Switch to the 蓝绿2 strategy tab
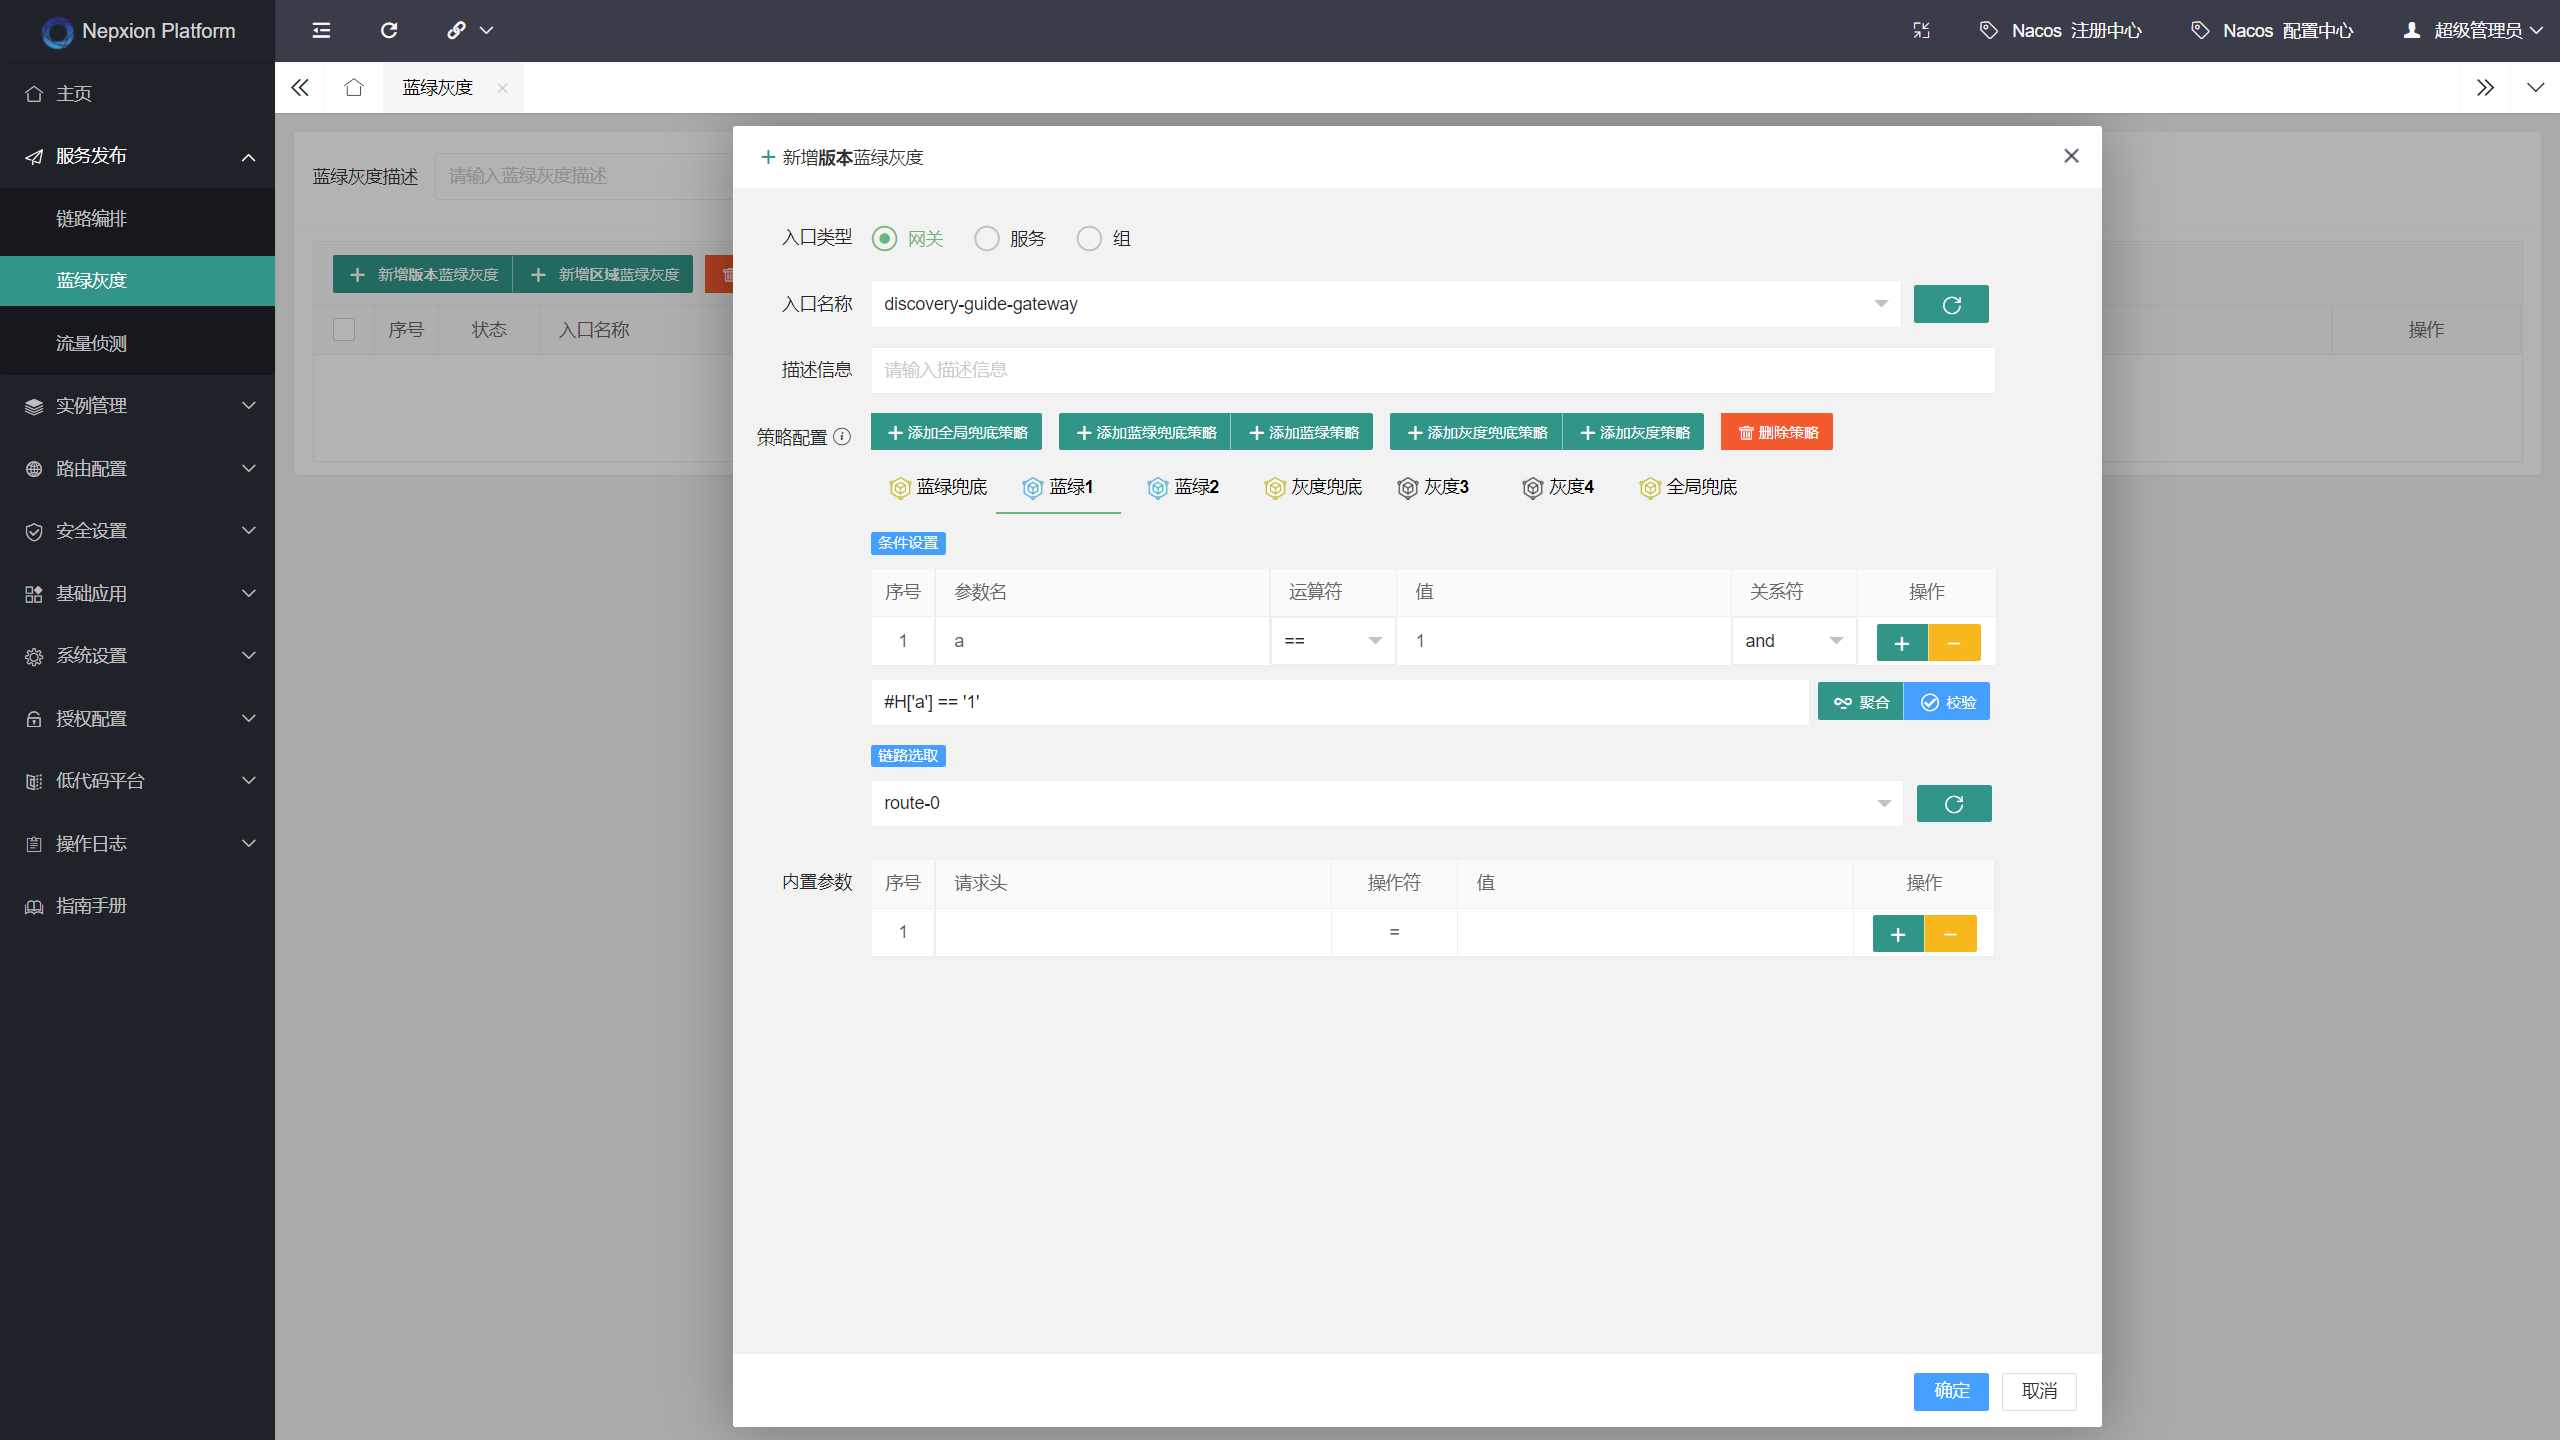The height and width of the screenshot is (1440, 2560). 1183,487
